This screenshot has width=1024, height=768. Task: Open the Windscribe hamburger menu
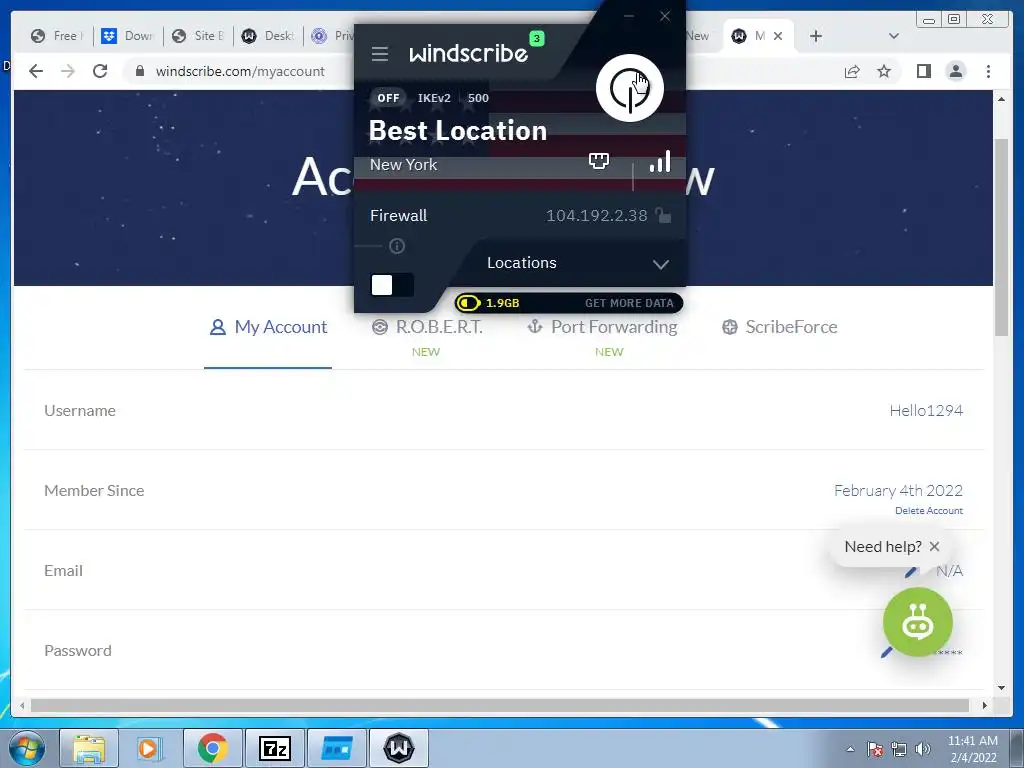coord(379,54)
